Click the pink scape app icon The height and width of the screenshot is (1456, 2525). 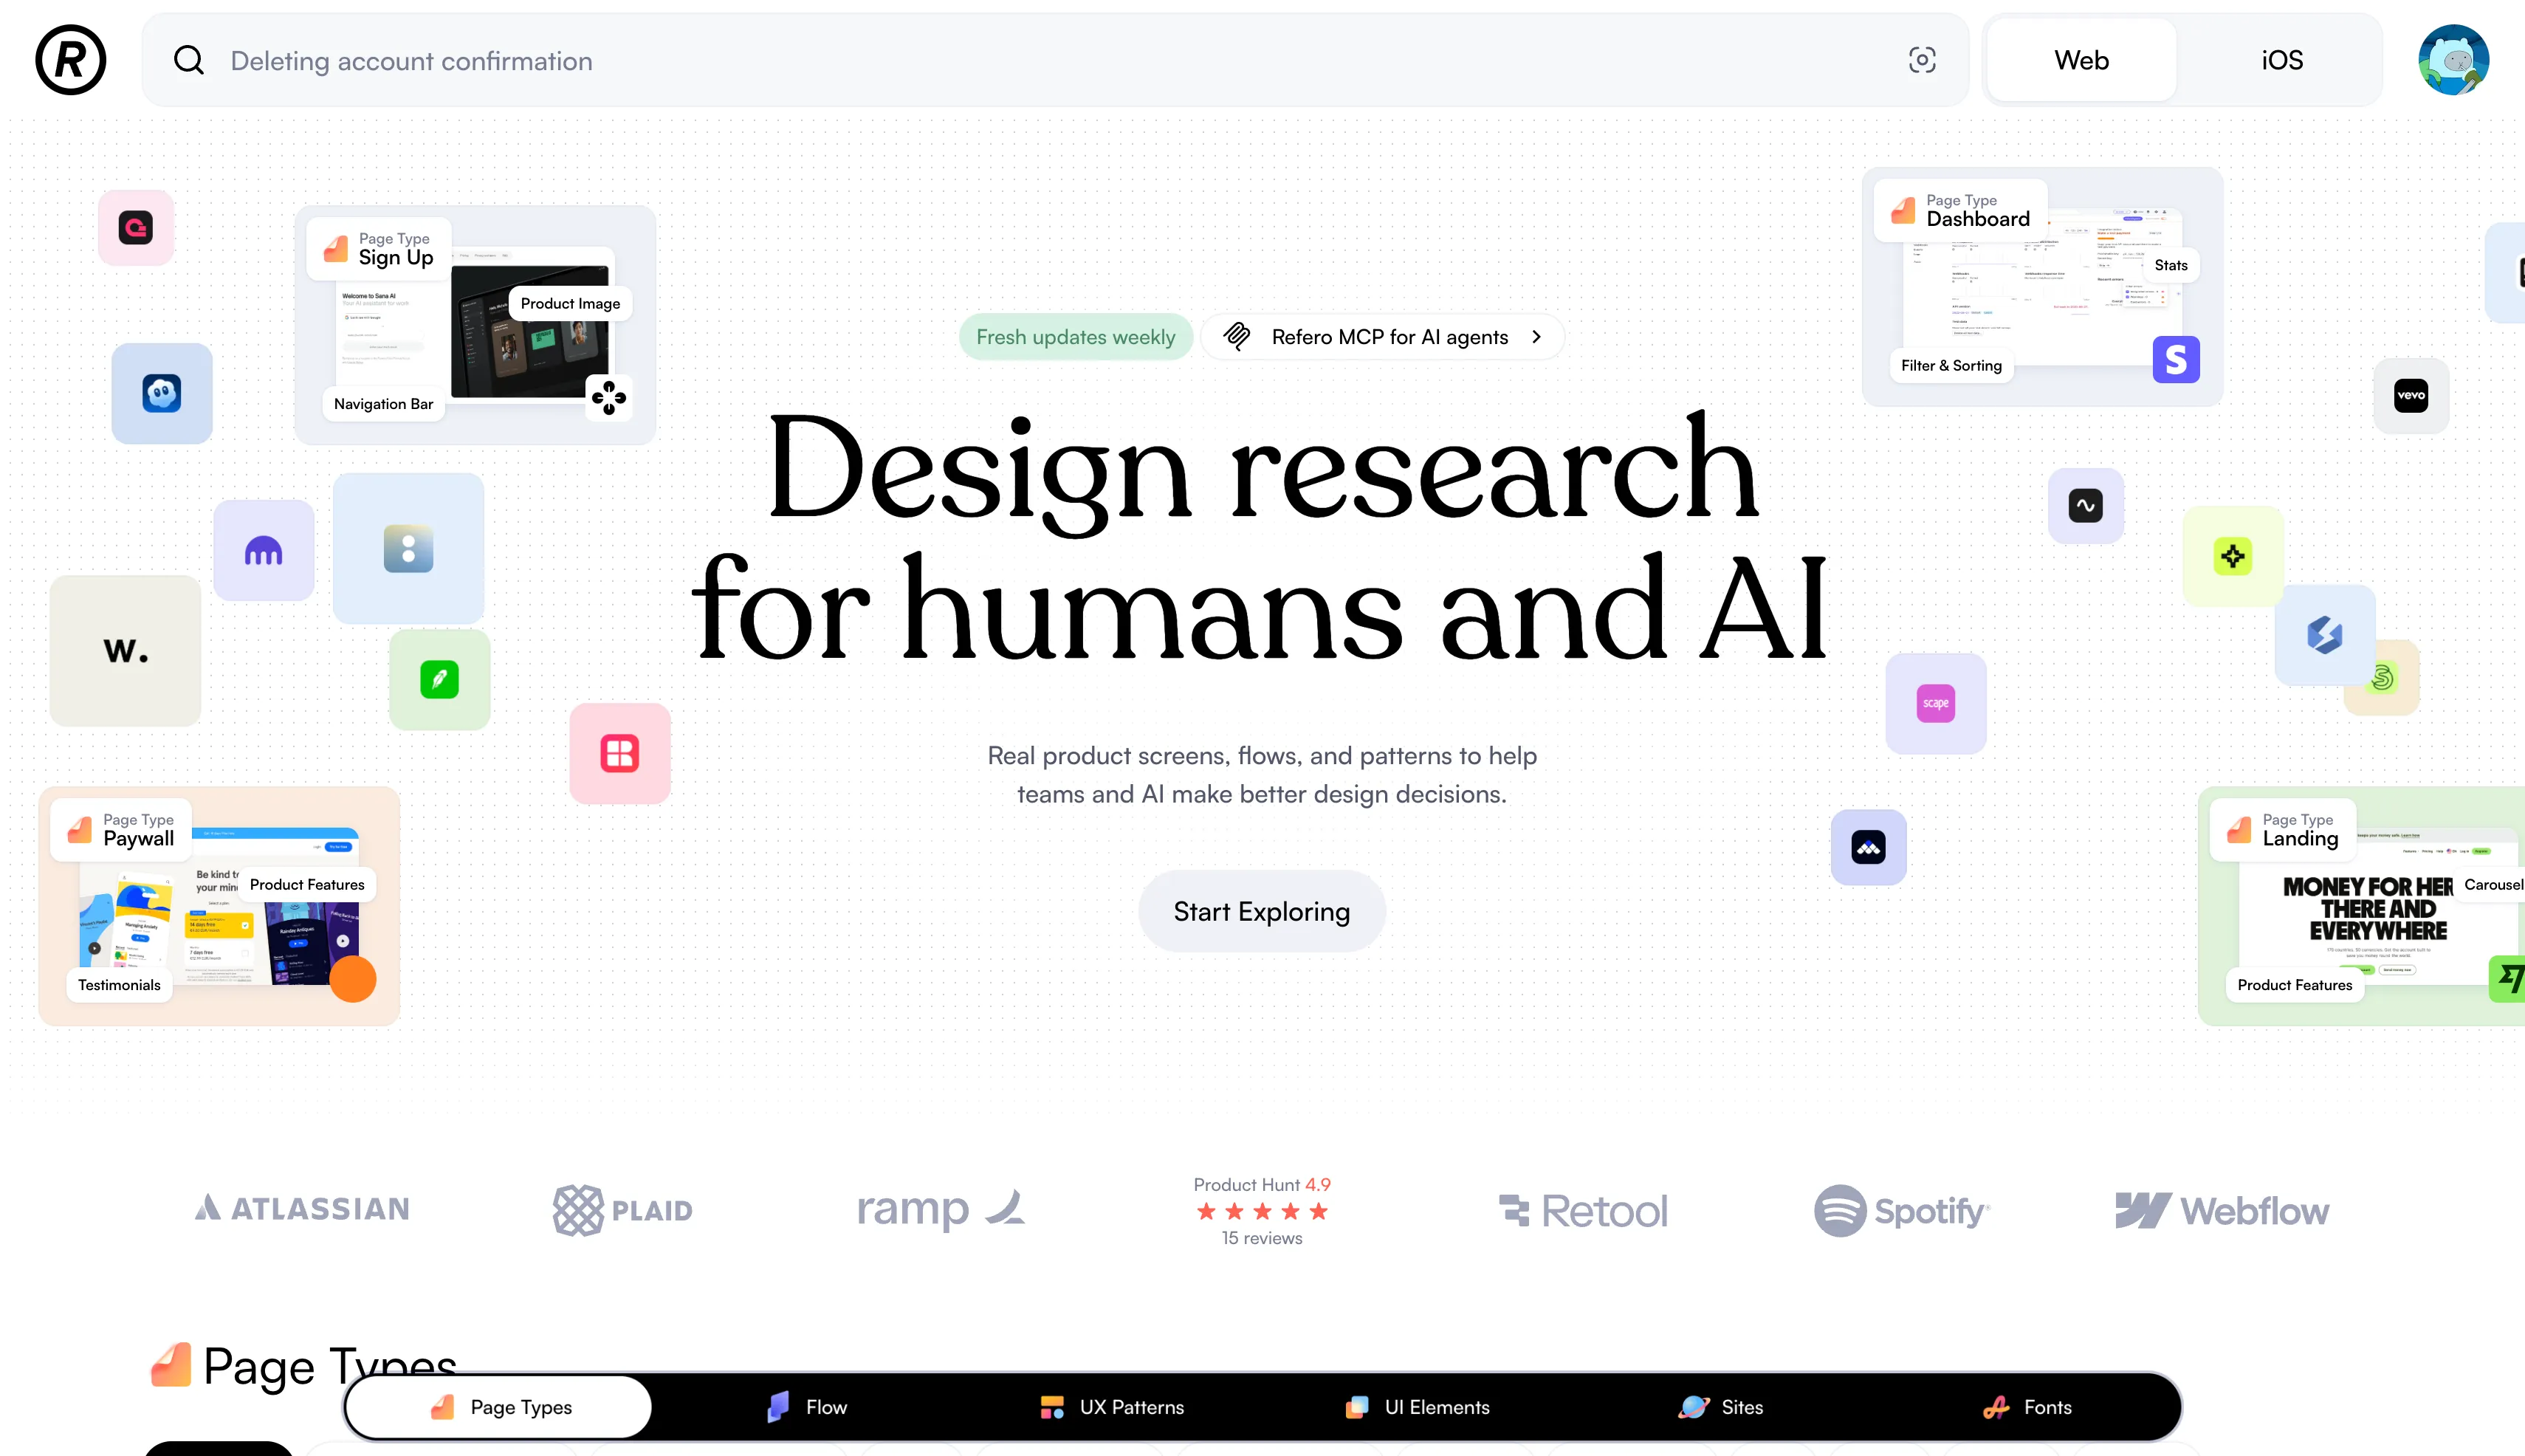click(1935, 703)
